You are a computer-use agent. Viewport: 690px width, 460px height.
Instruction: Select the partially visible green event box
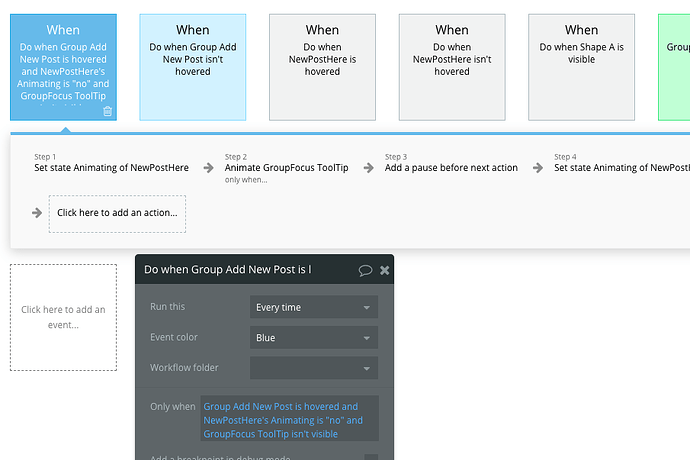[675, 67]
